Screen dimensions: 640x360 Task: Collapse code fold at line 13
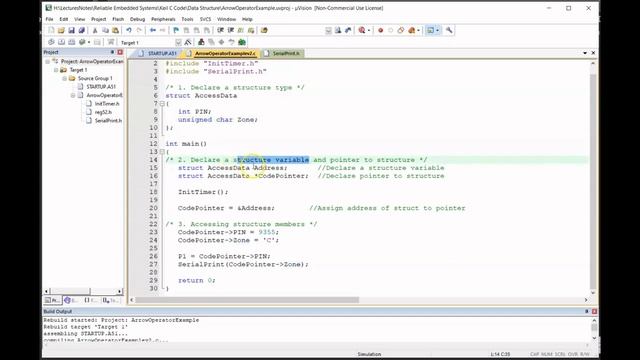tap(162, 152)
